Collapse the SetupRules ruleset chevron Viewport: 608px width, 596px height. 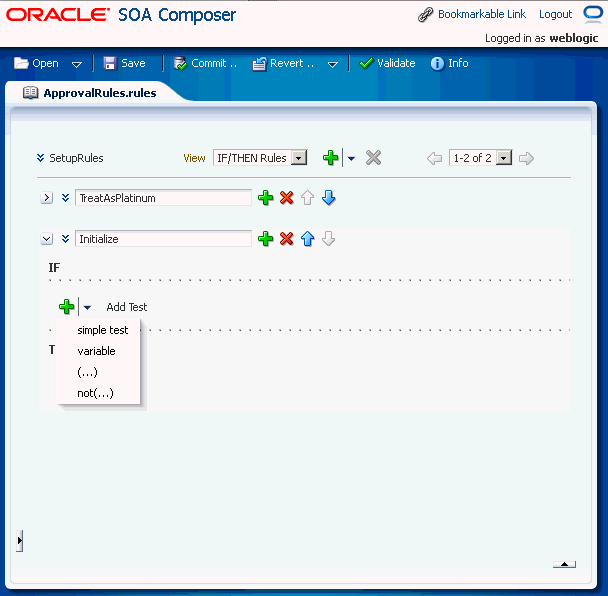coord(40,158)
